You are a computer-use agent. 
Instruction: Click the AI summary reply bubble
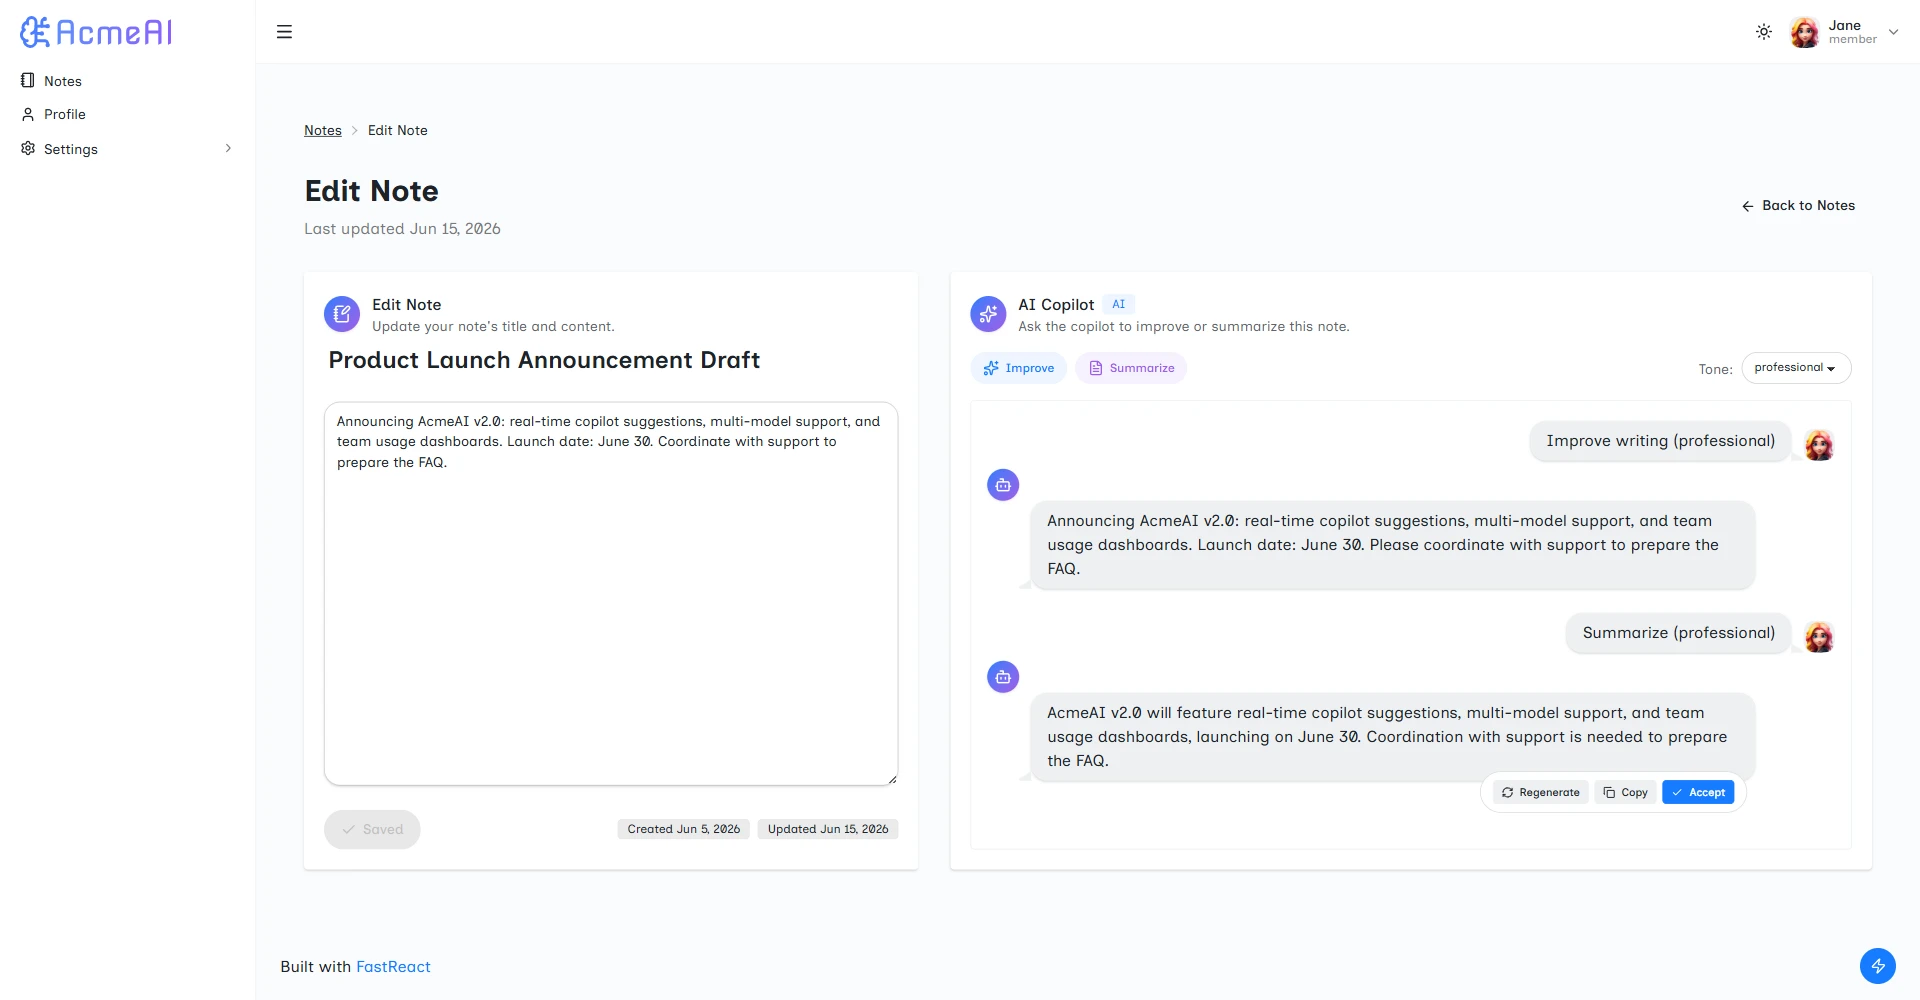1393,737
